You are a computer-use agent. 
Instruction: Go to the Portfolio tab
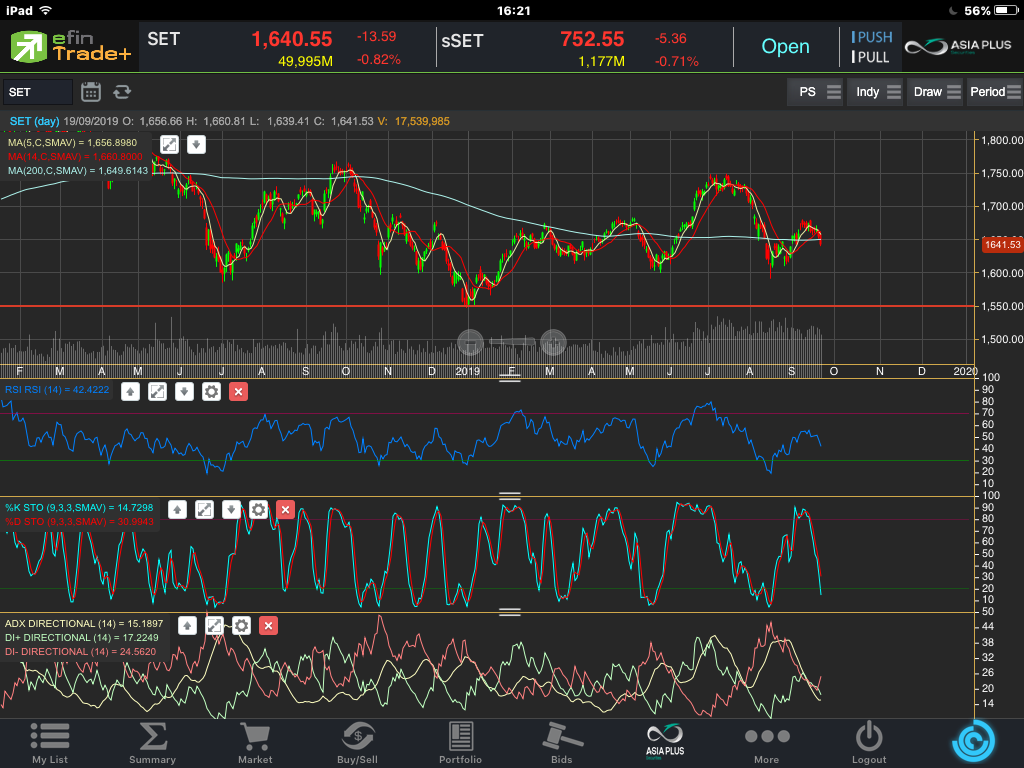(x=460, y=740)
